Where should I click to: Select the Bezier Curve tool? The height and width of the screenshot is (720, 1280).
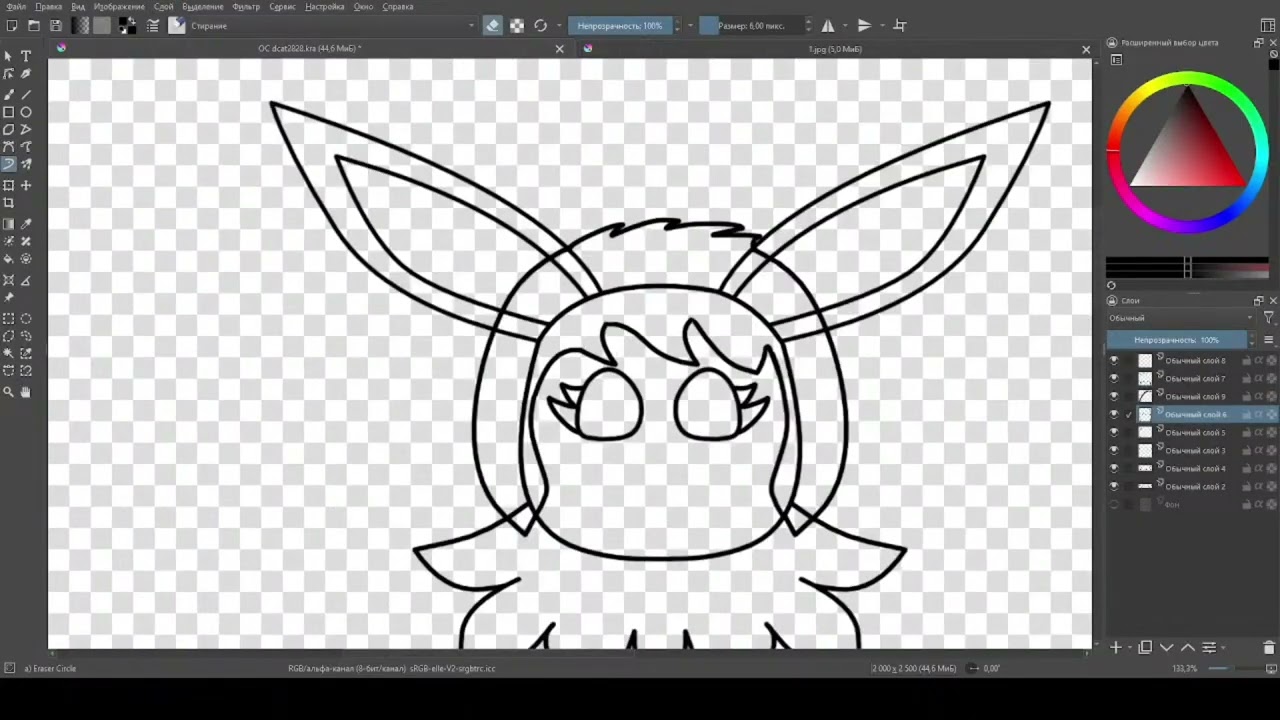[x=9, y=147]
